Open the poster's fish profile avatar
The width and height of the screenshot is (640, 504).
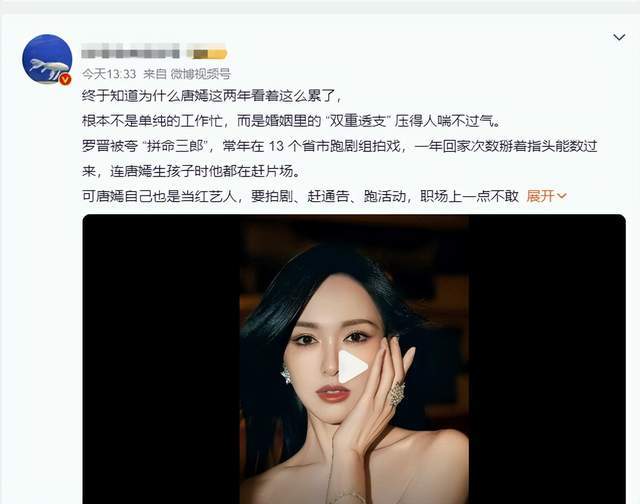[47, 59]
